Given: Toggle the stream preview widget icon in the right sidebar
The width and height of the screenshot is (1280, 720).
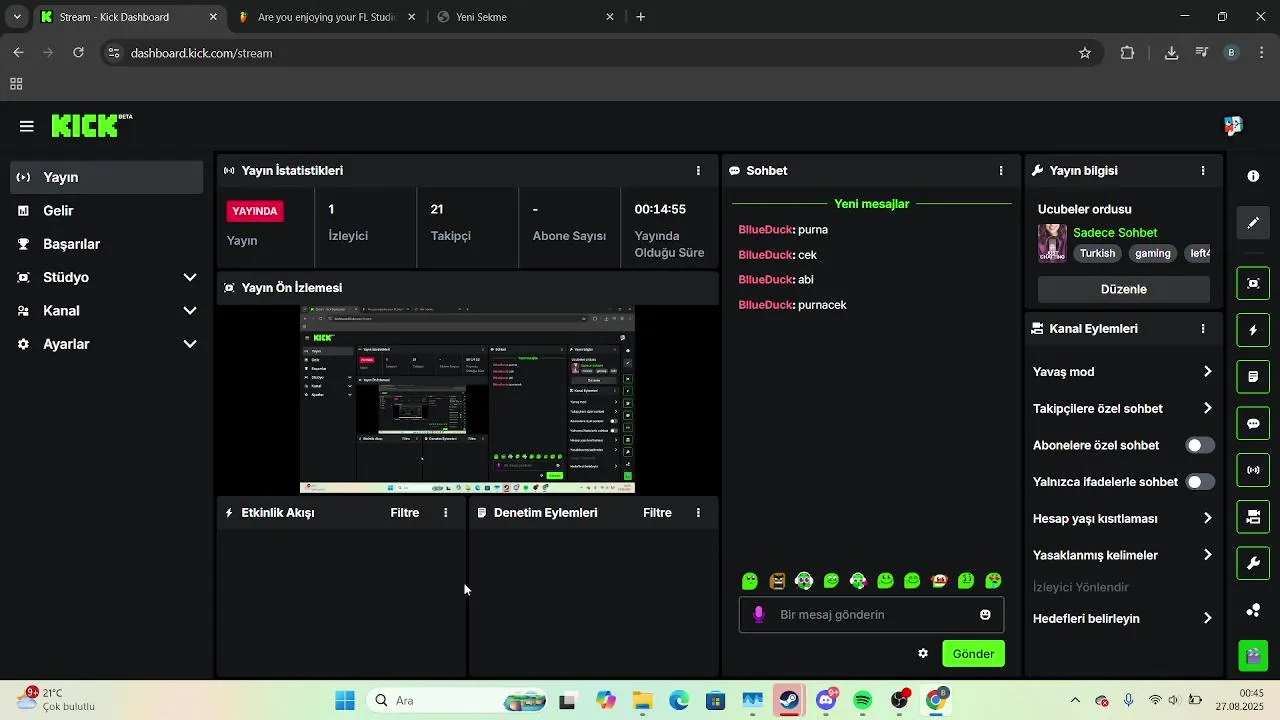Looking at the screenshot, I should pyautogui.click(x=1253, y=283).
